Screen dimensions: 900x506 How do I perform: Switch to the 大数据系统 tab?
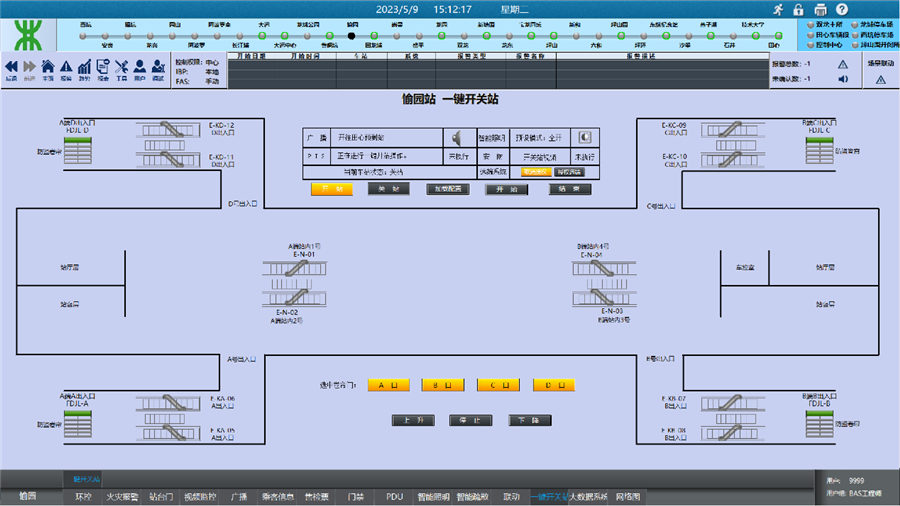click(x=588, y=497)
